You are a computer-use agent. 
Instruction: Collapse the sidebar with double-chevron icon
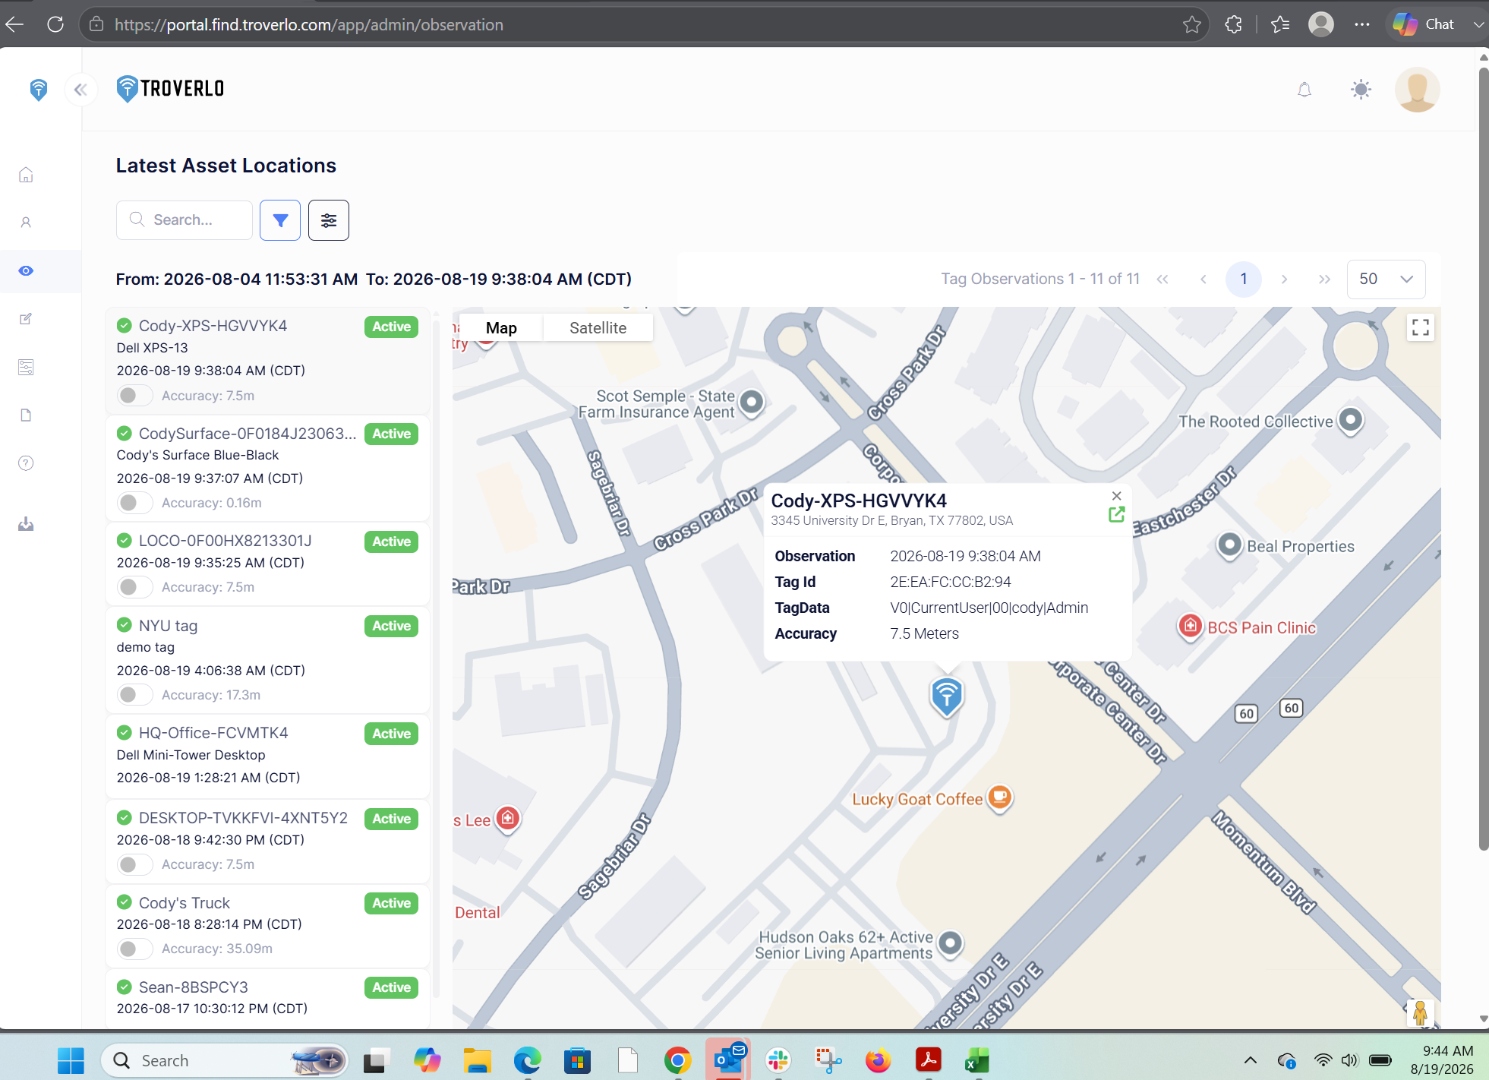[x=80, y=90]
